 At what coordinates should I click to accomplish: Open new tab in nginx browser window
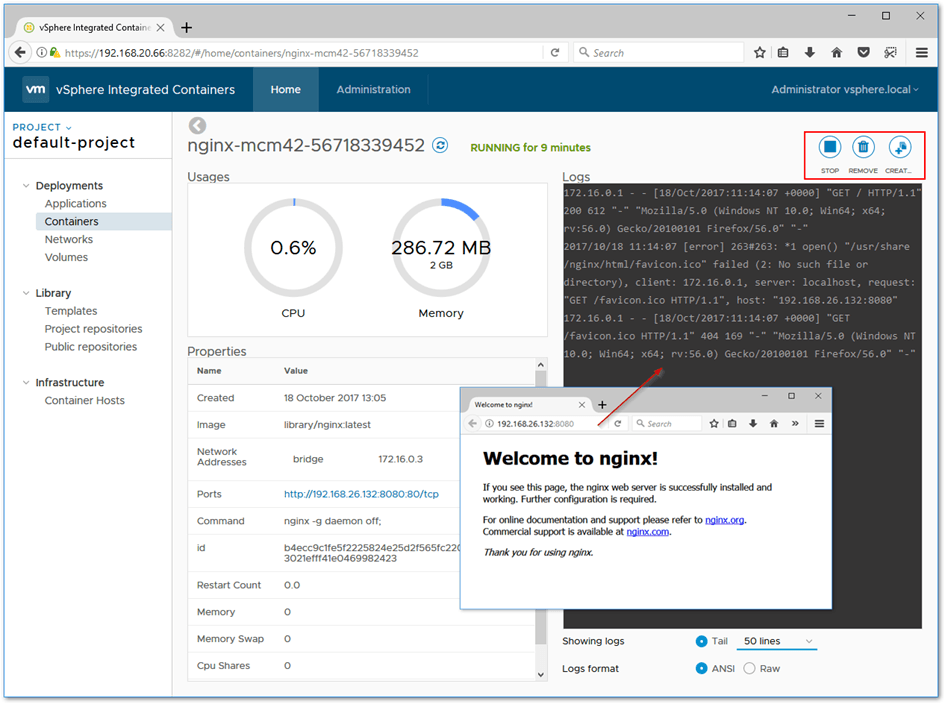pyautogui.click(x=602, y=404)
